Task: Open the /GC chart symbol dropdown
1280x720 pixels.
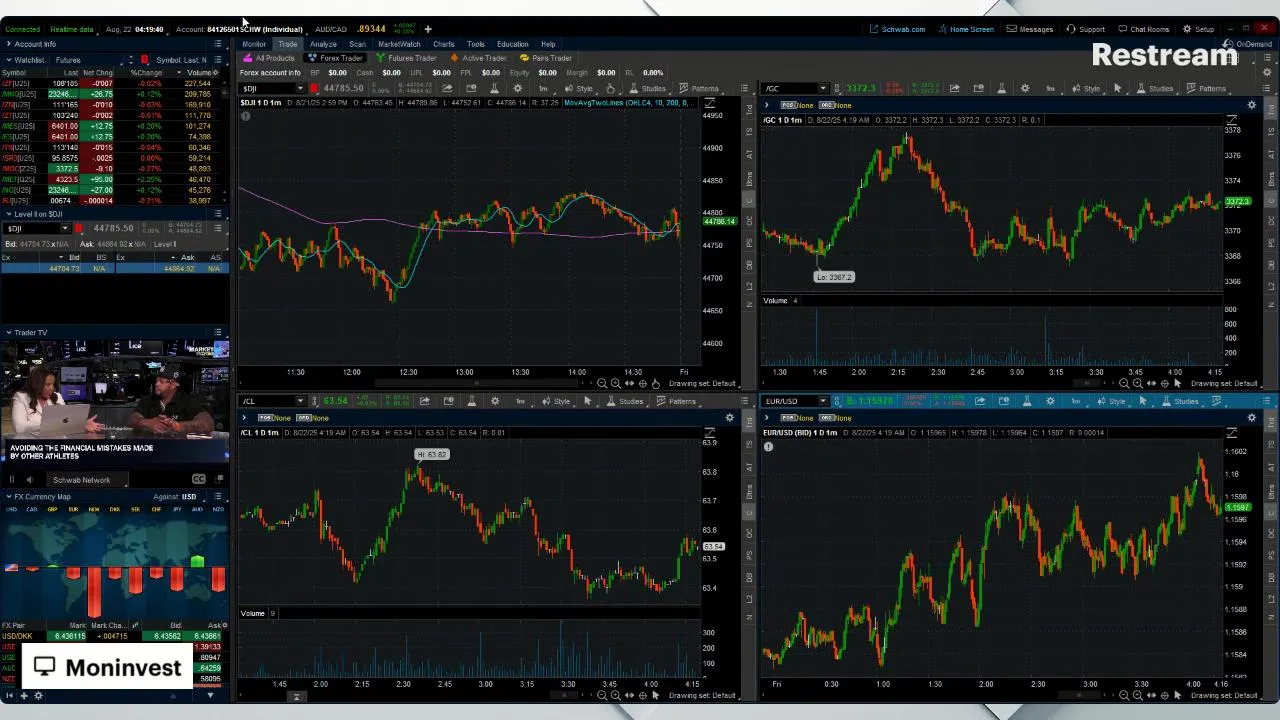Action: (x=822, y=89)
